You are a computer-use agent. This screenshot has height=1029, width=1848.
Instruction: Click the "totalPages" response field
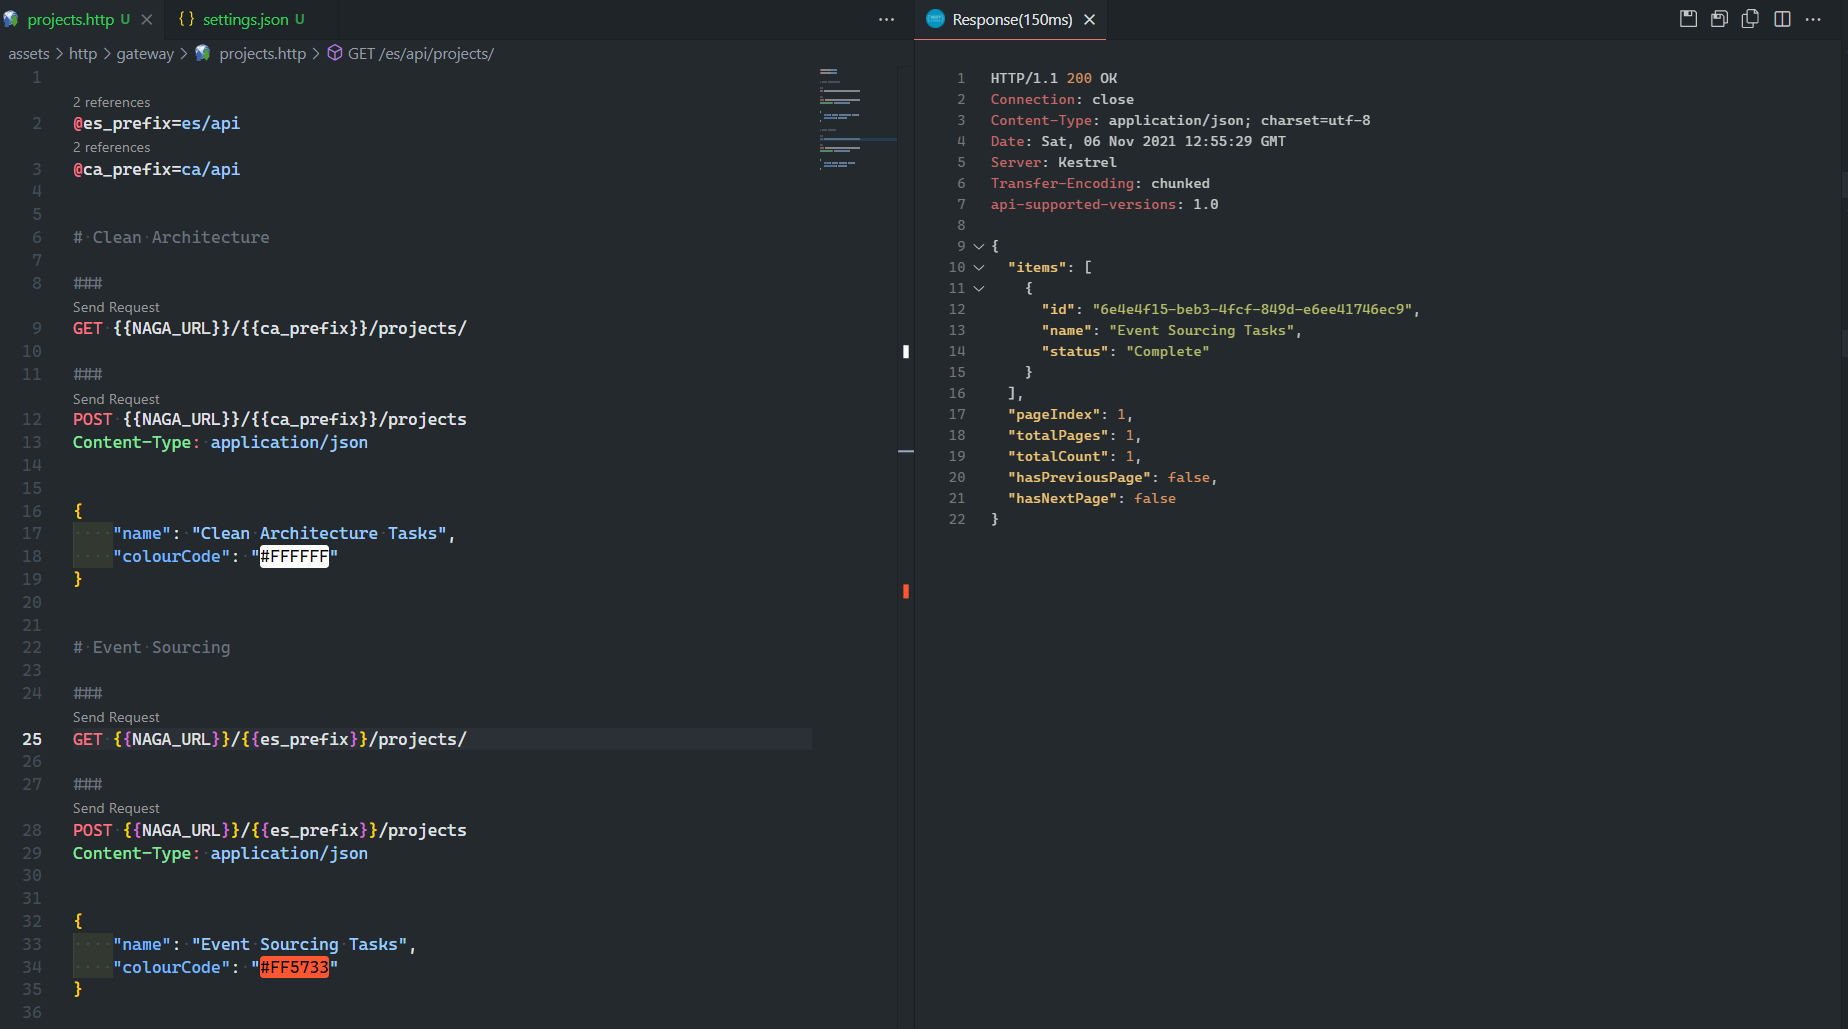[1074, 435]
